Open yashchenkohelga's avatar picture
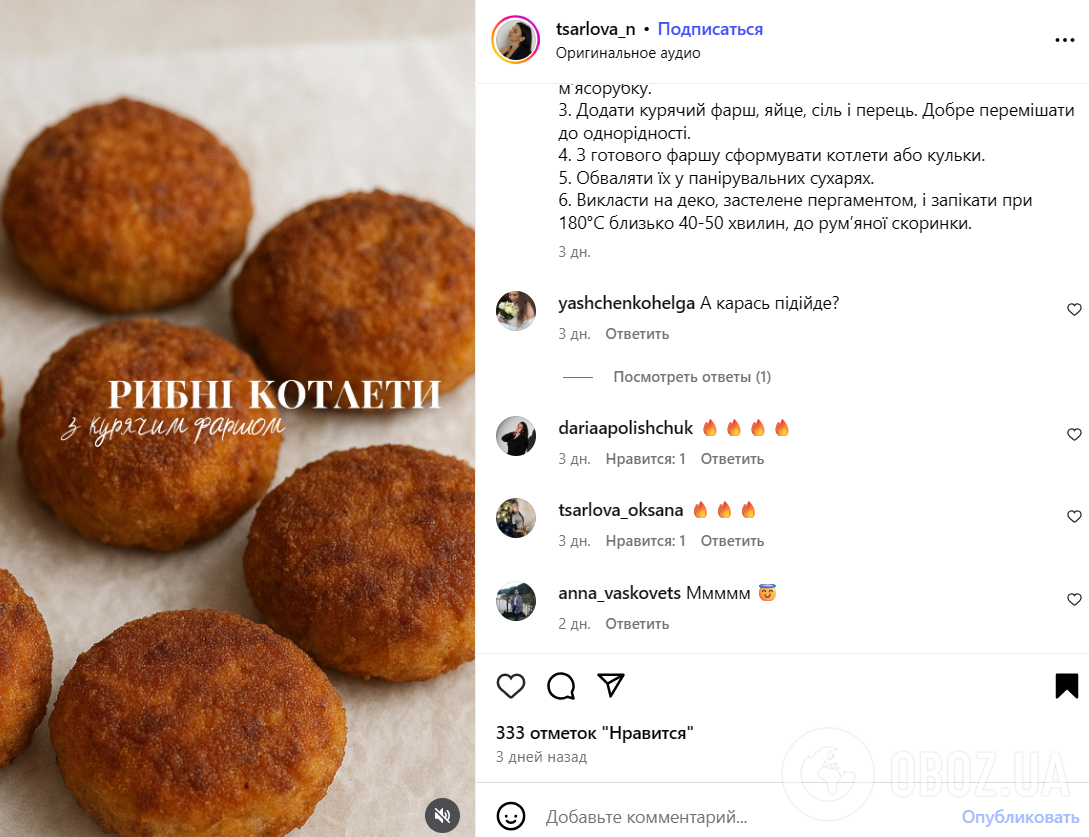The width and height of the screenshot is (1089, 837). pos(516,310)
